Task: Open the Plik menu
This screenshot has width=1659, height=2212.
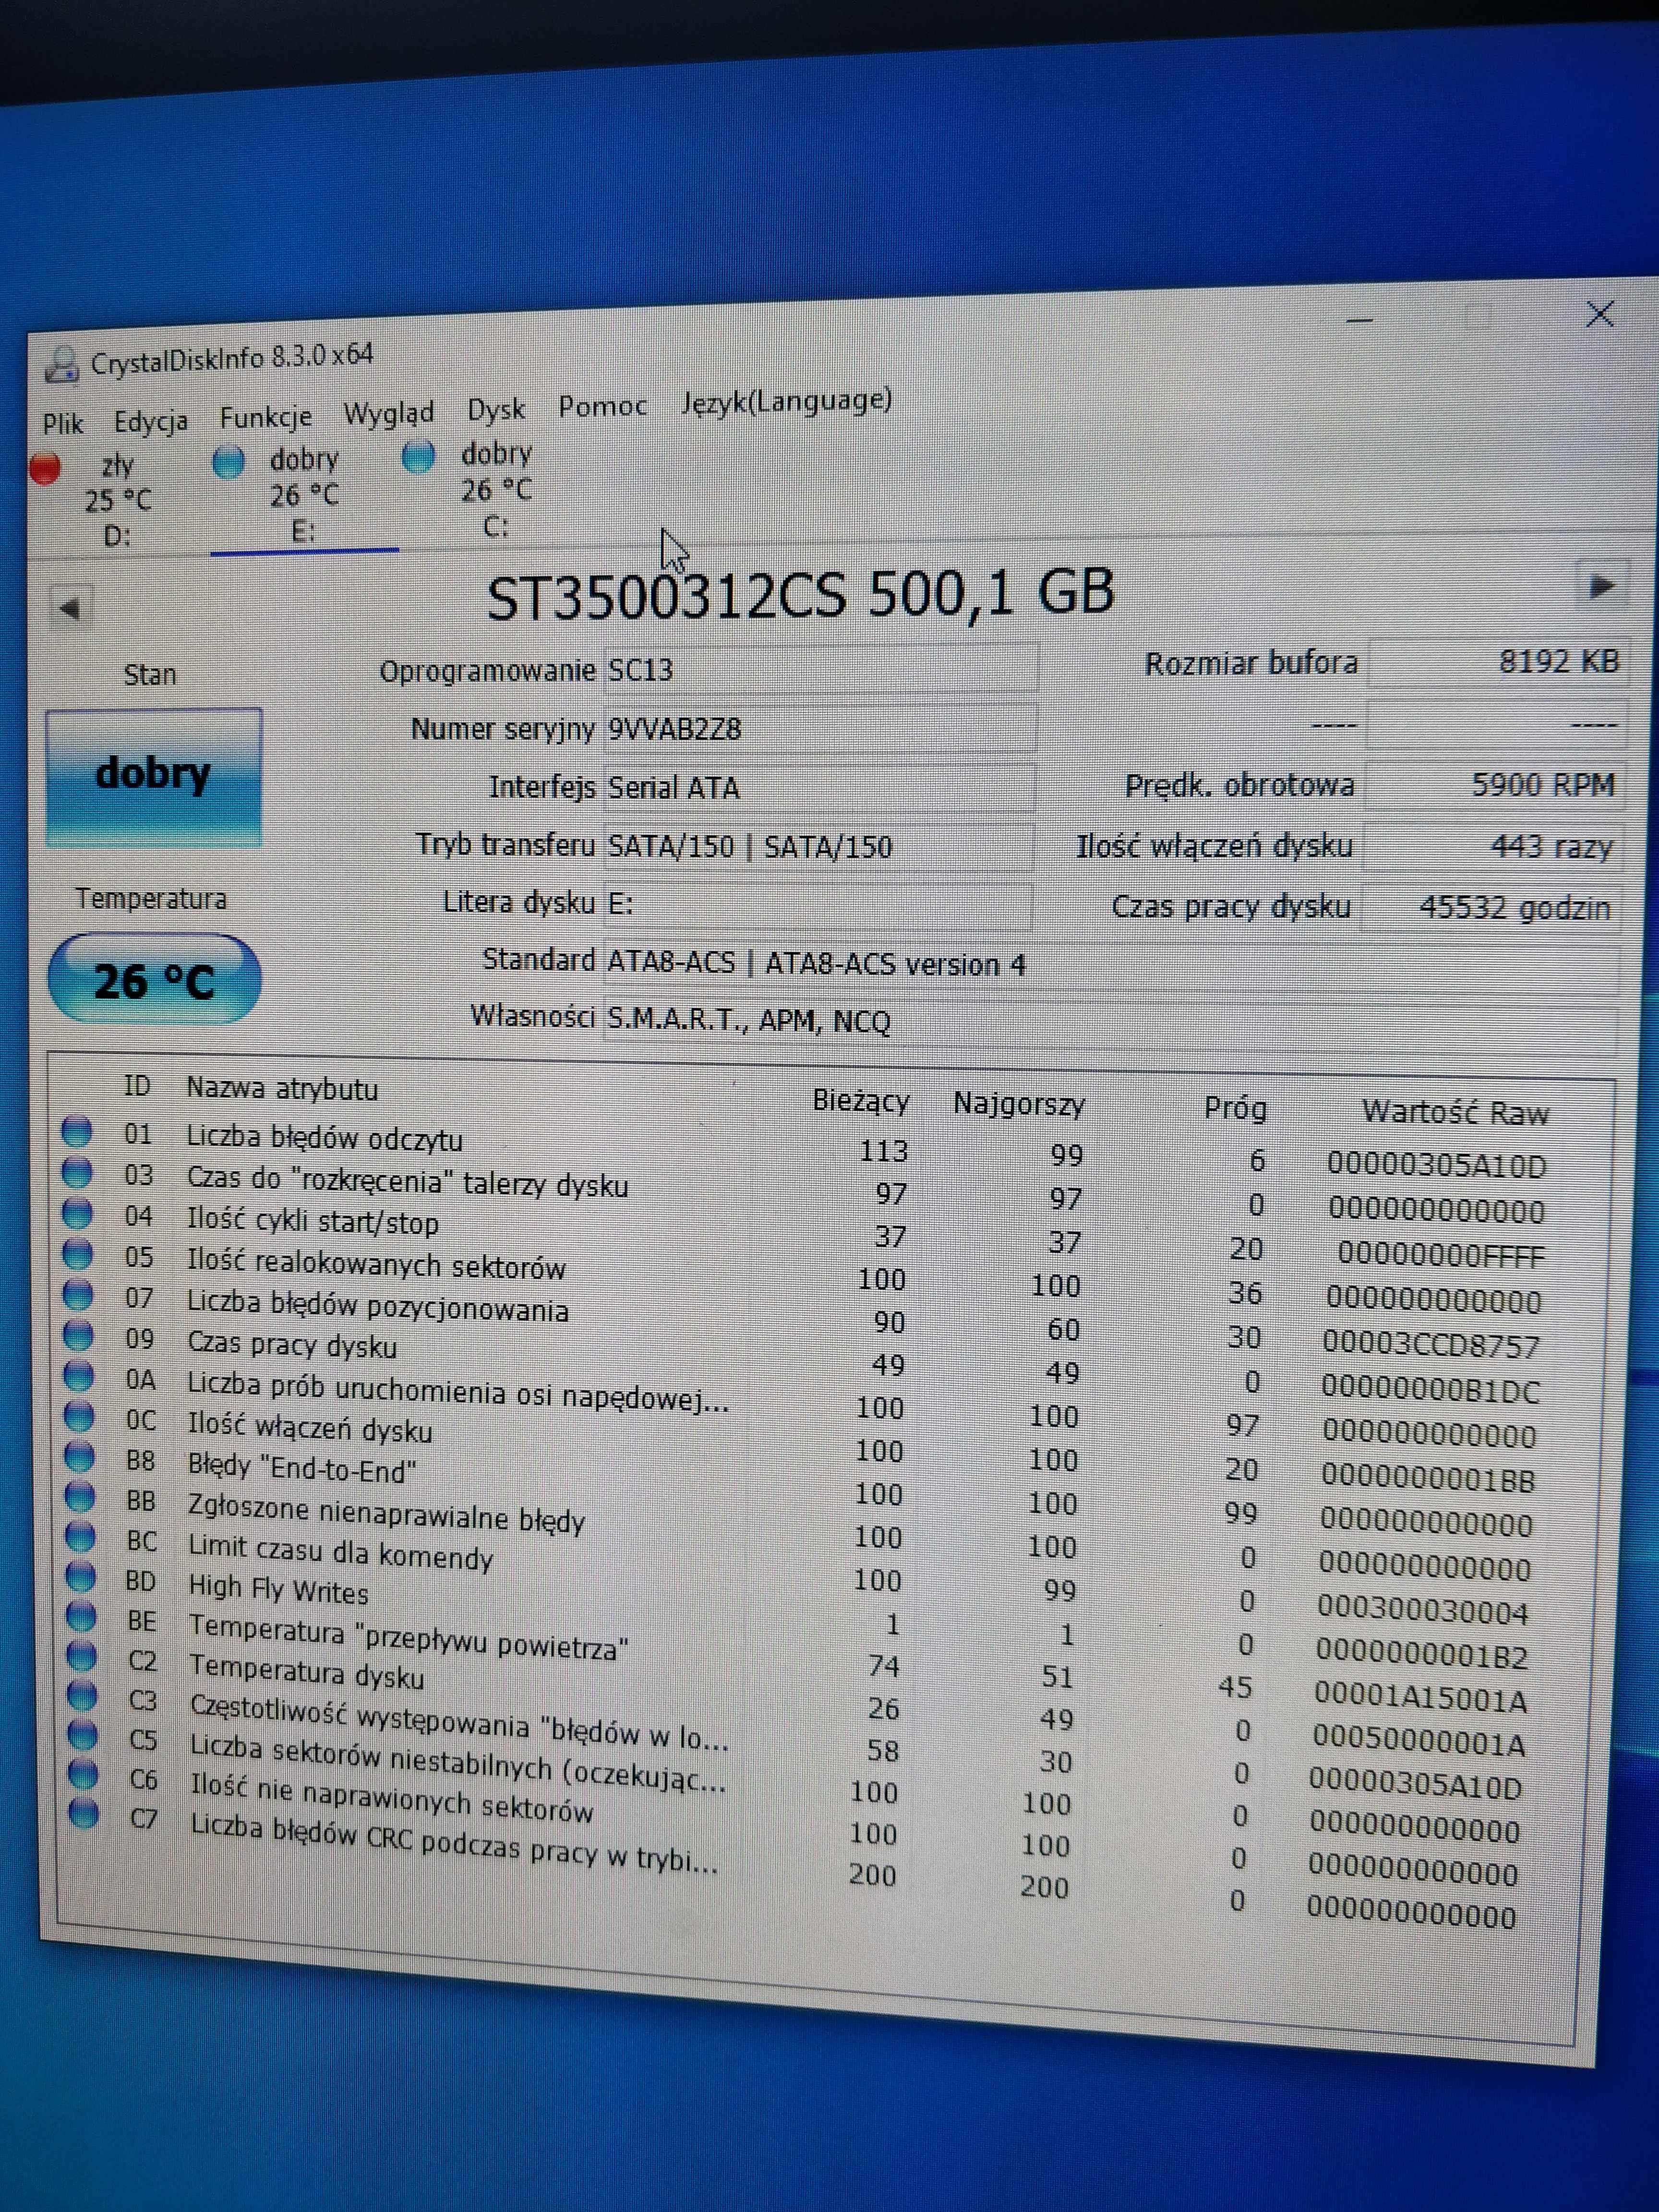Action: coord(62,424)
